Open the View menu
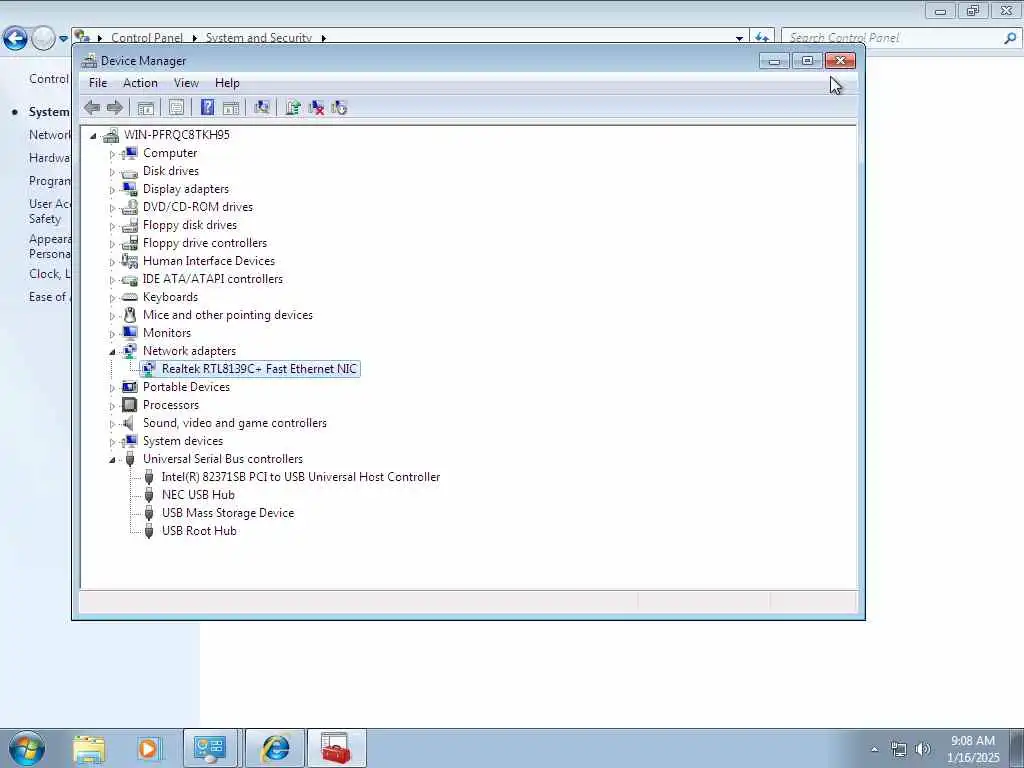The image size is (1024, 768). [186, 83]
